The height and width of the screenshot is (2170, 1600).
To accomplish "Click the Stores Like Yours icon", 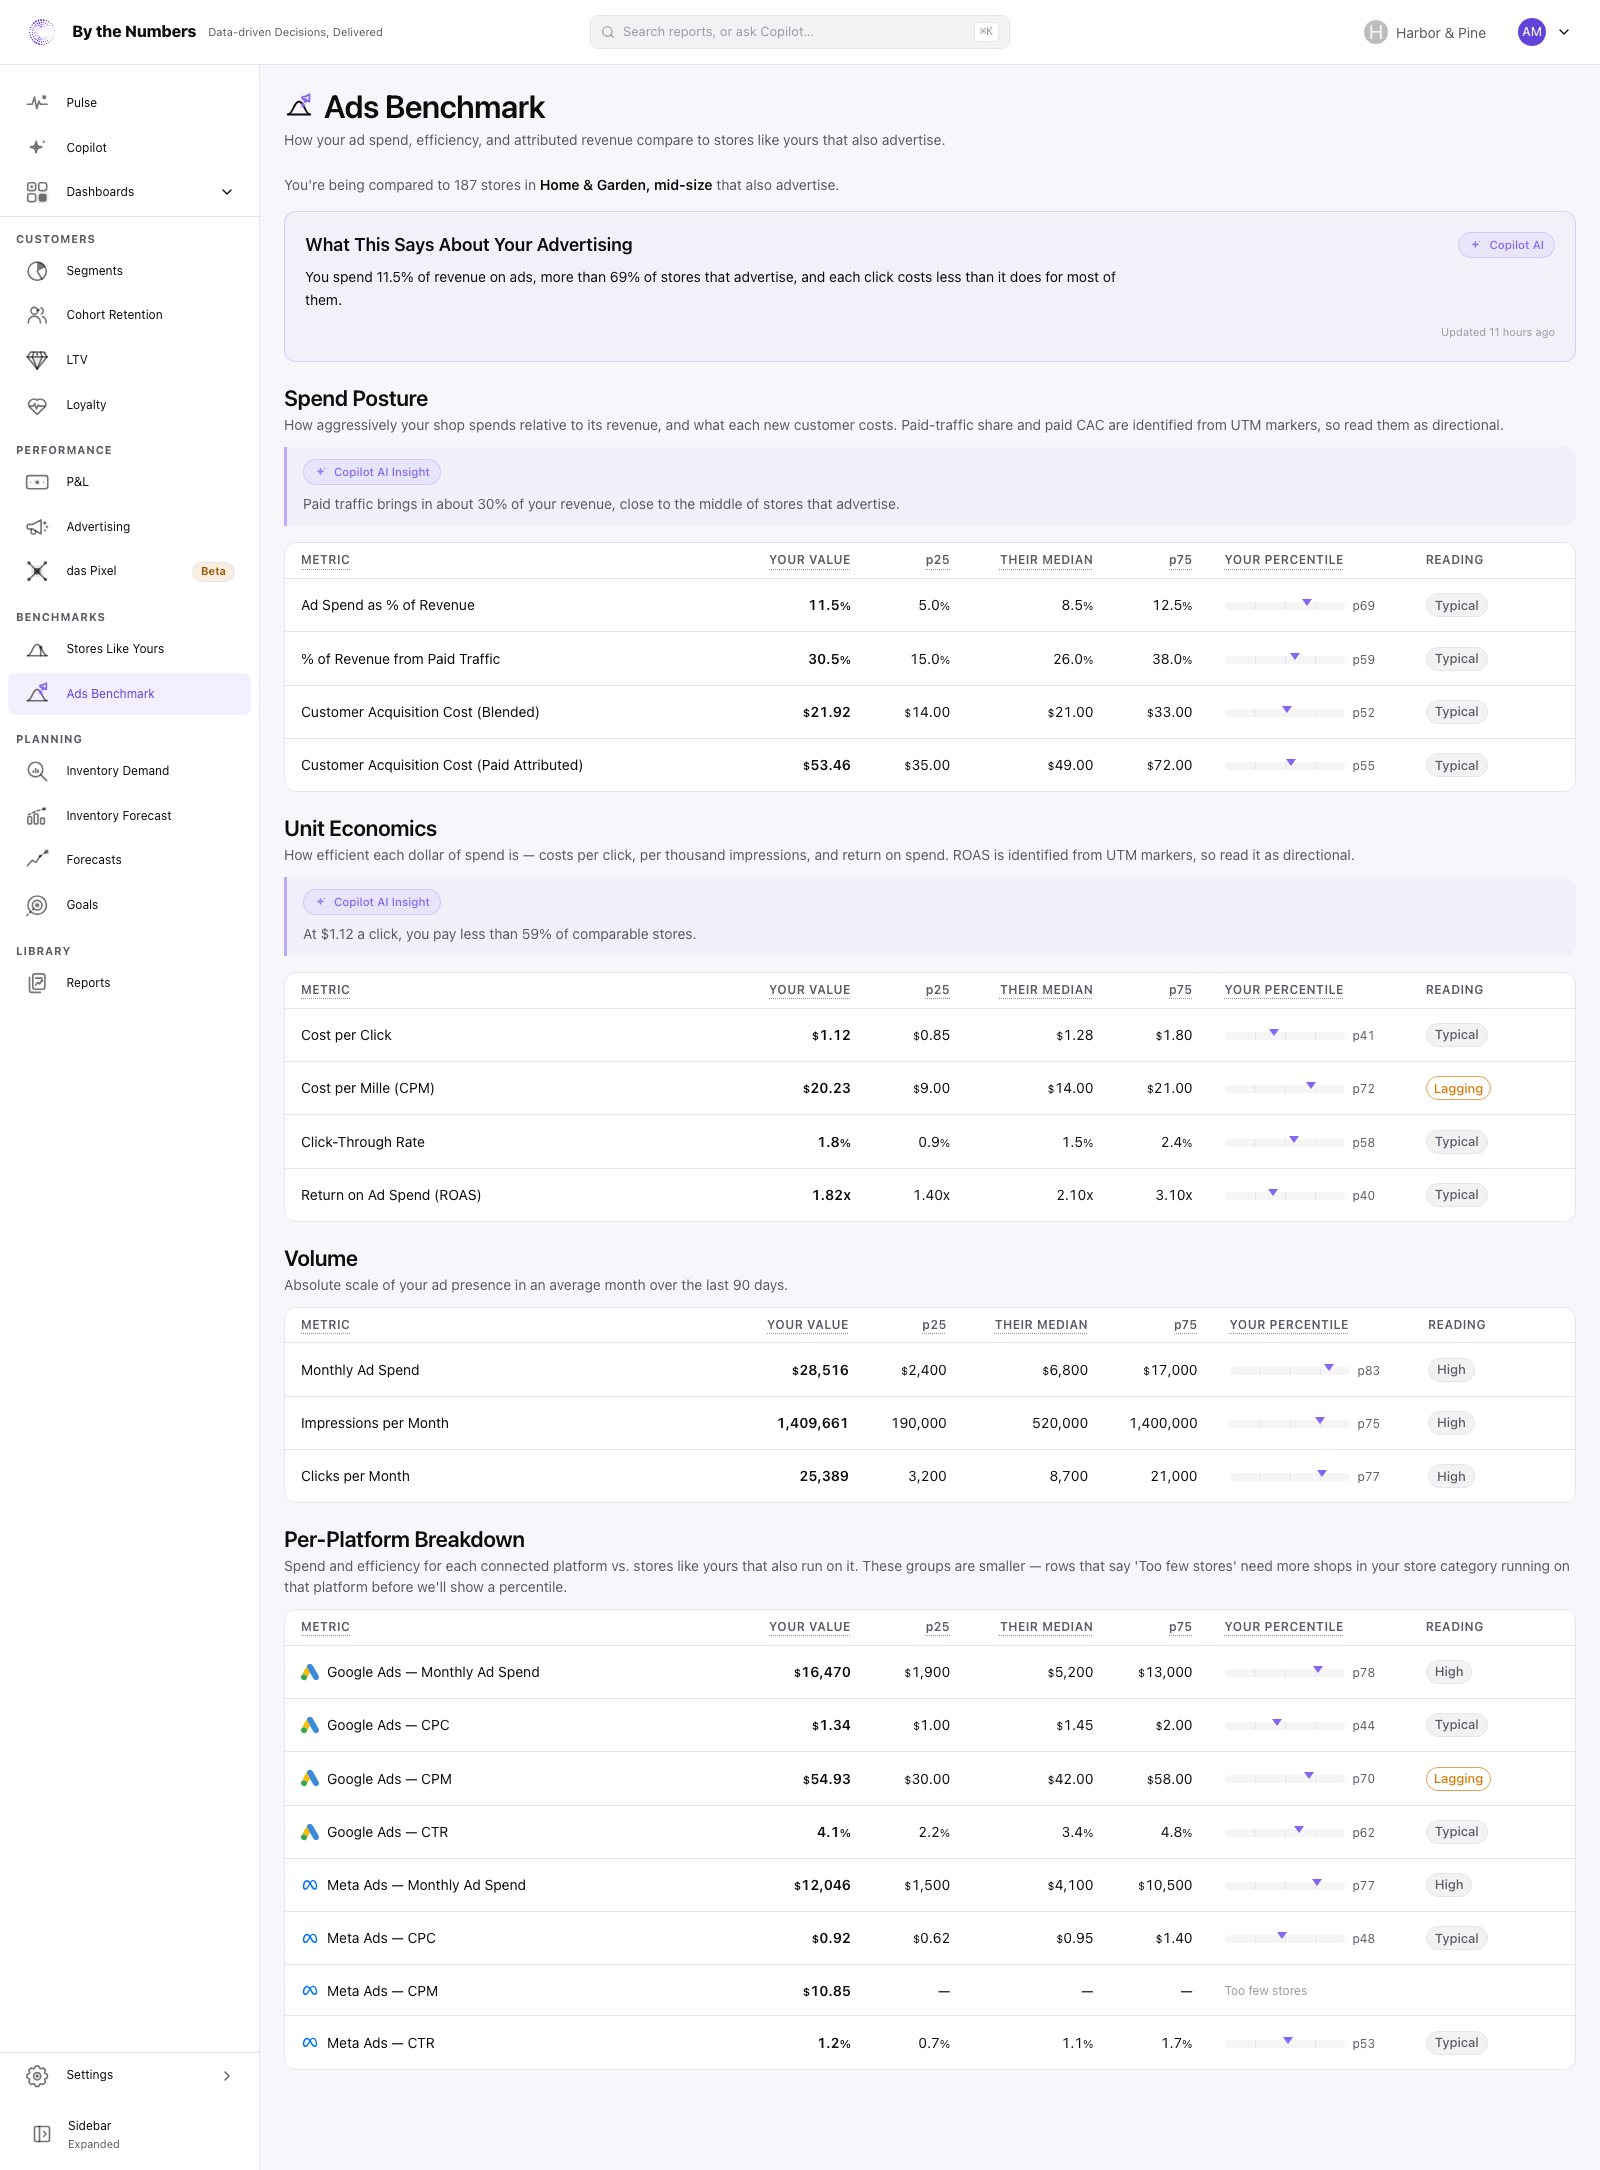I will (x=37, y=649).
